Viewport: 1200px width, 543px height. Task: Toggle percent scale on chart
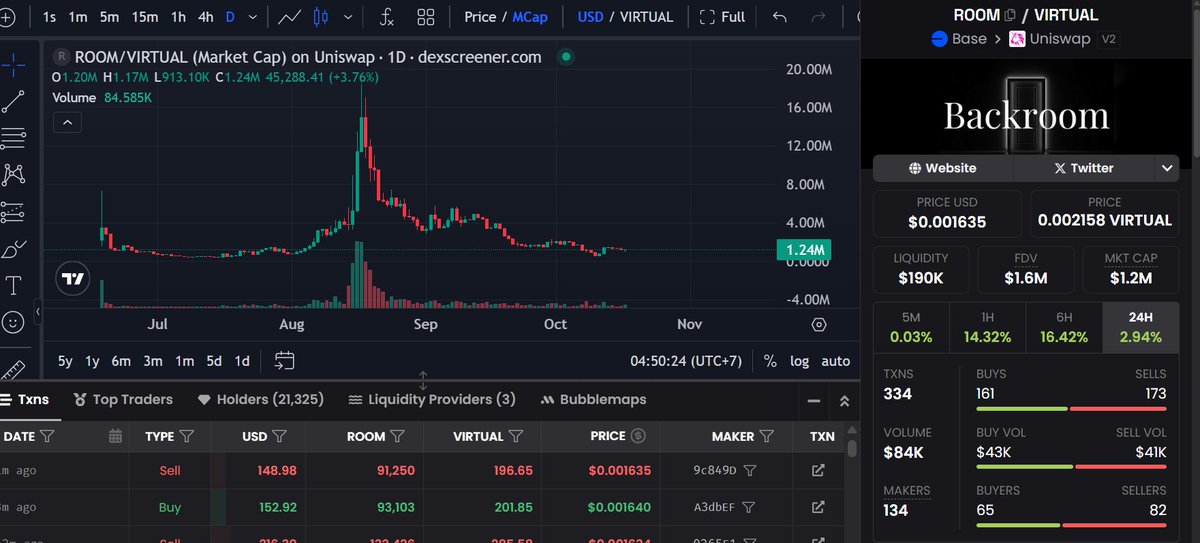tap(770, 361)
